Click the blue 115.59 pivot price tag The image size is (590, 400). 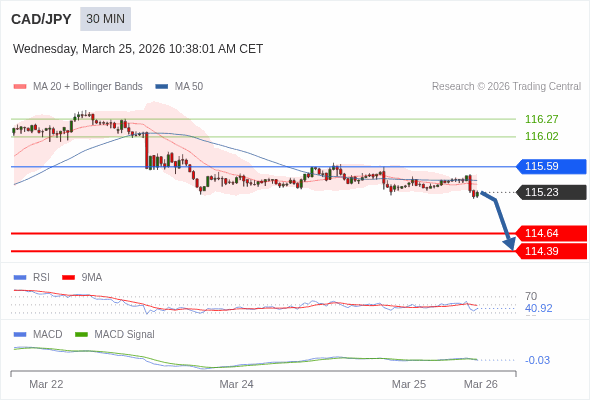(x=551, y=166)
